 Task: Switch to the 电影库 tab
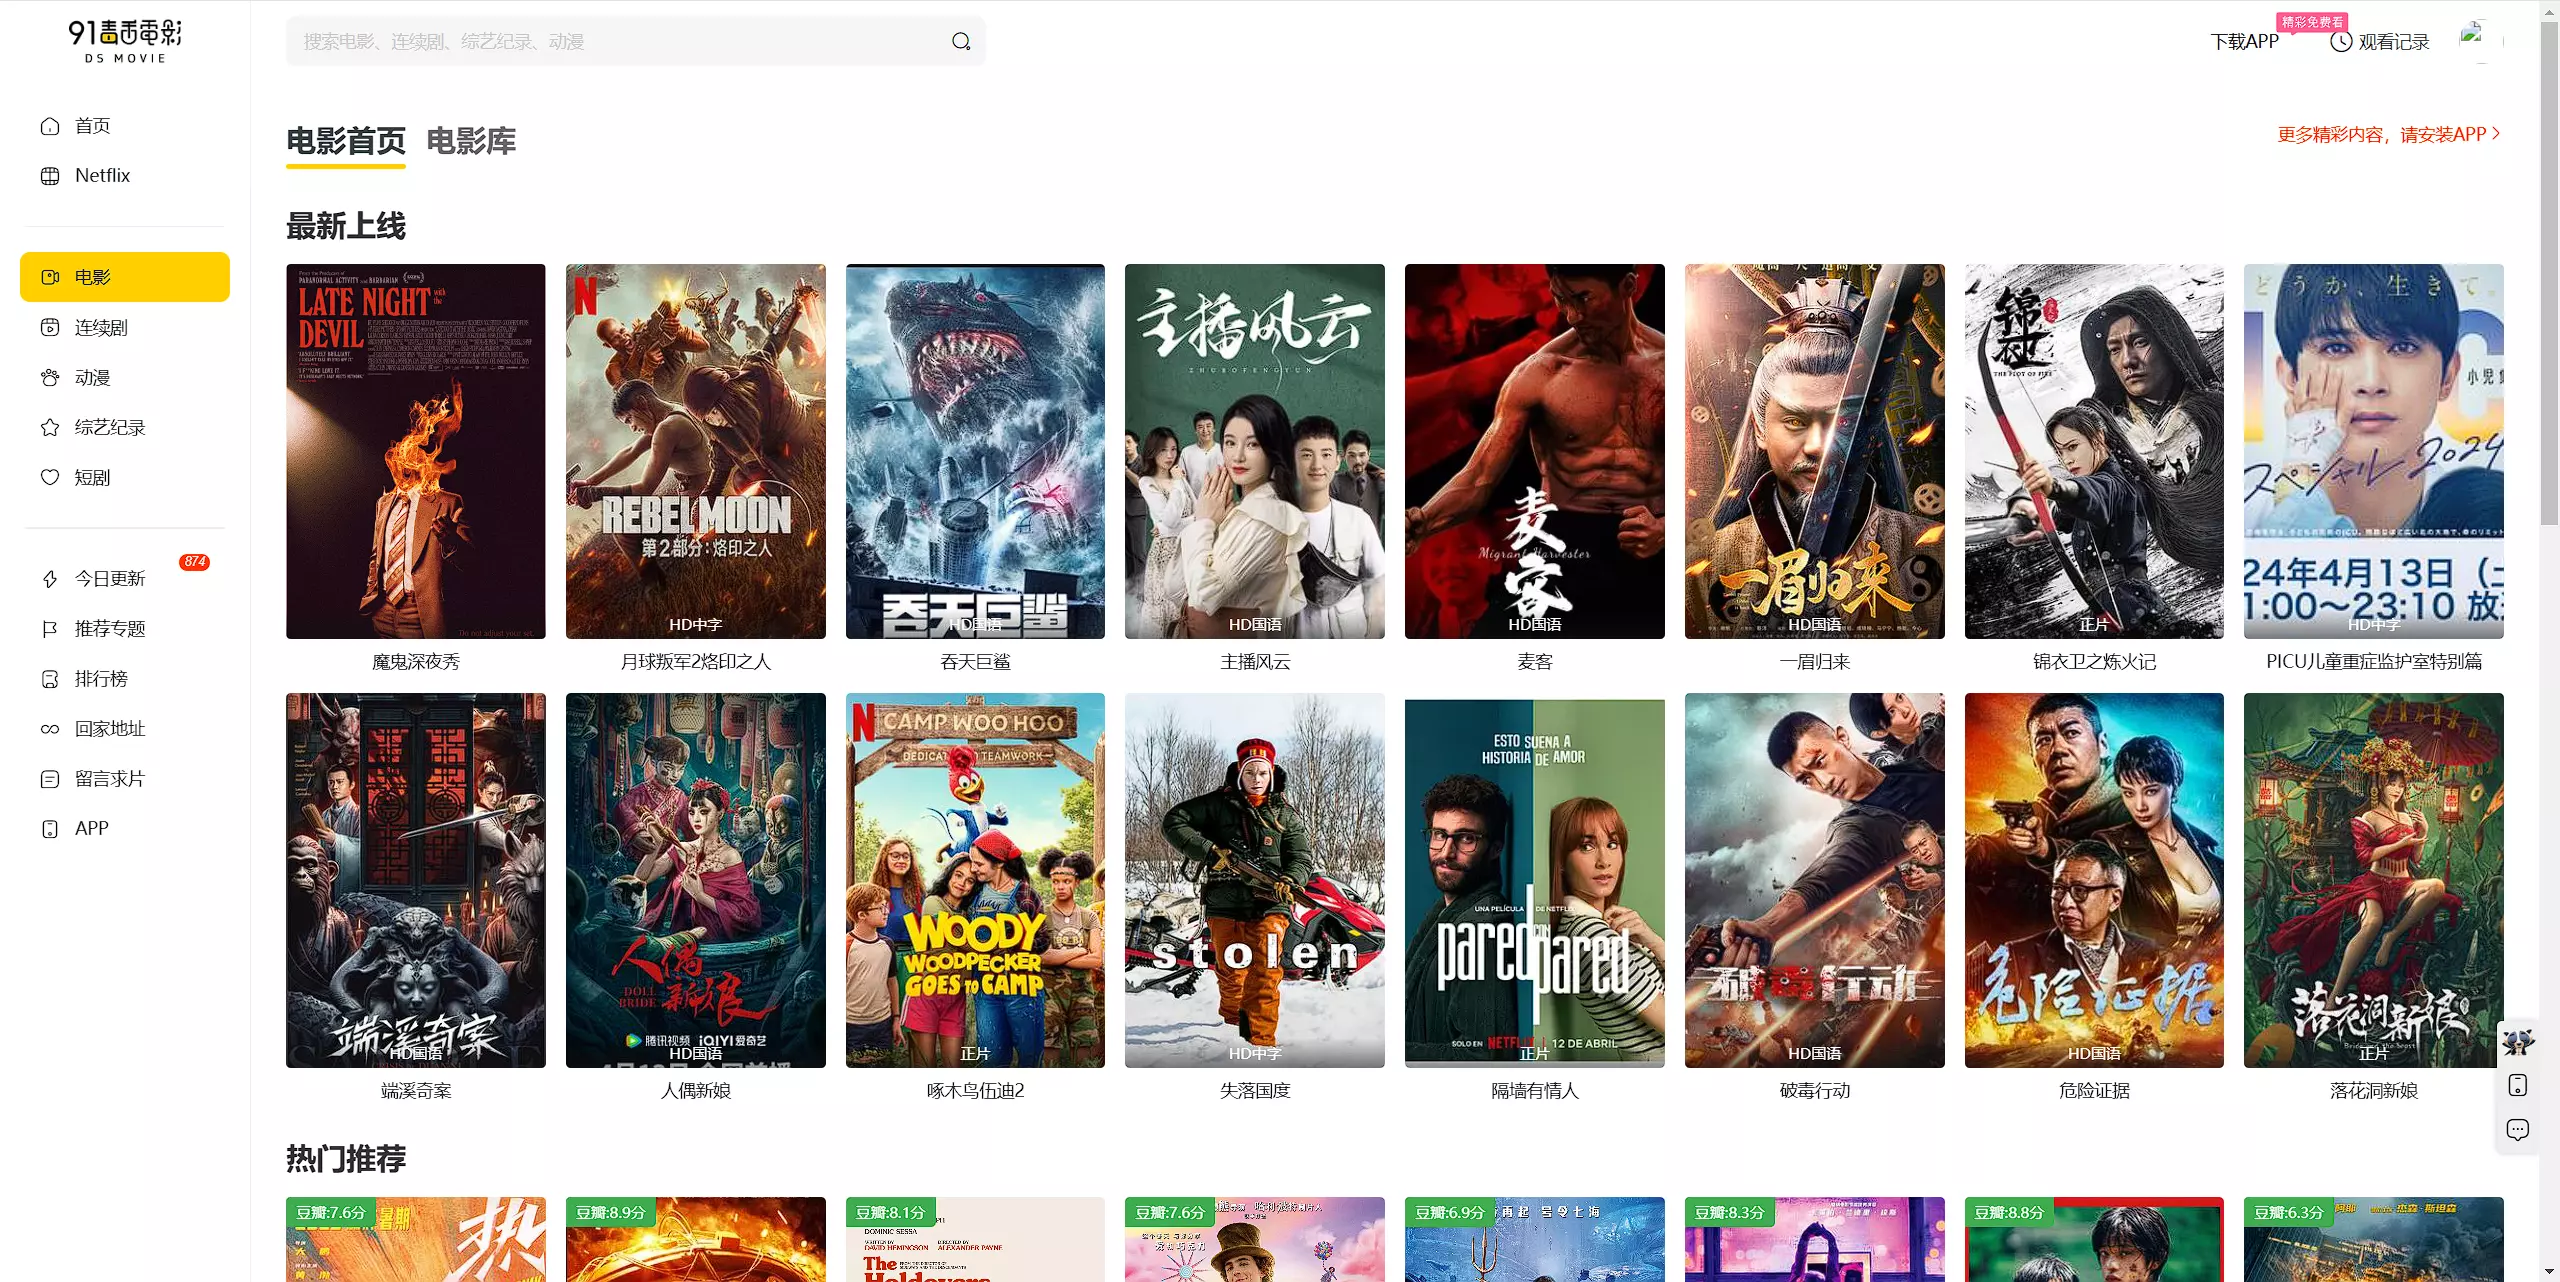click(x=471, y=141)
